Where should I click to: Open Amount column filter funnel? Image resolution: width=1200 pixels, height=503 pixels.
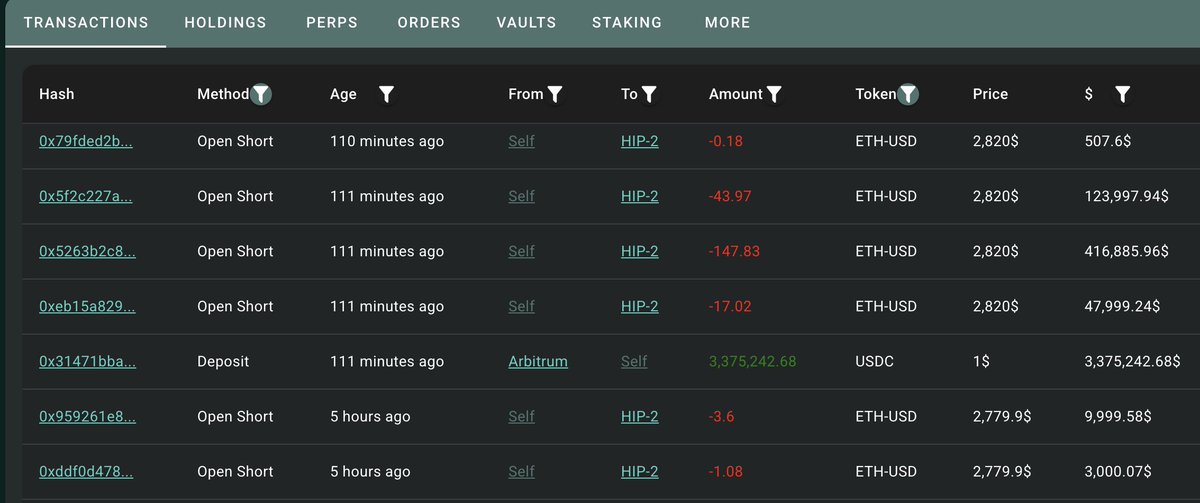(x=774, y=94)
